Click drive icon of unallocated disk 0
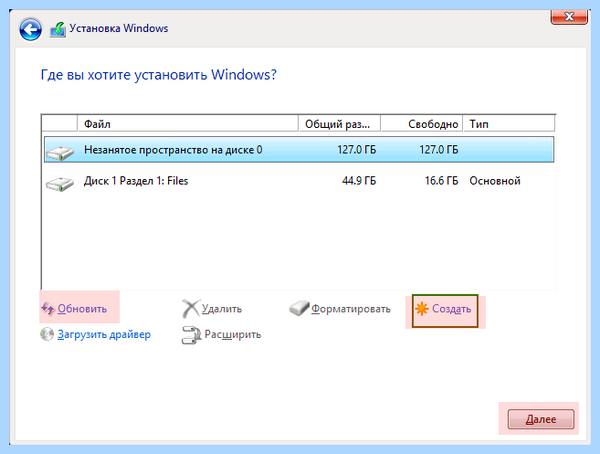 tap(60, 153)
